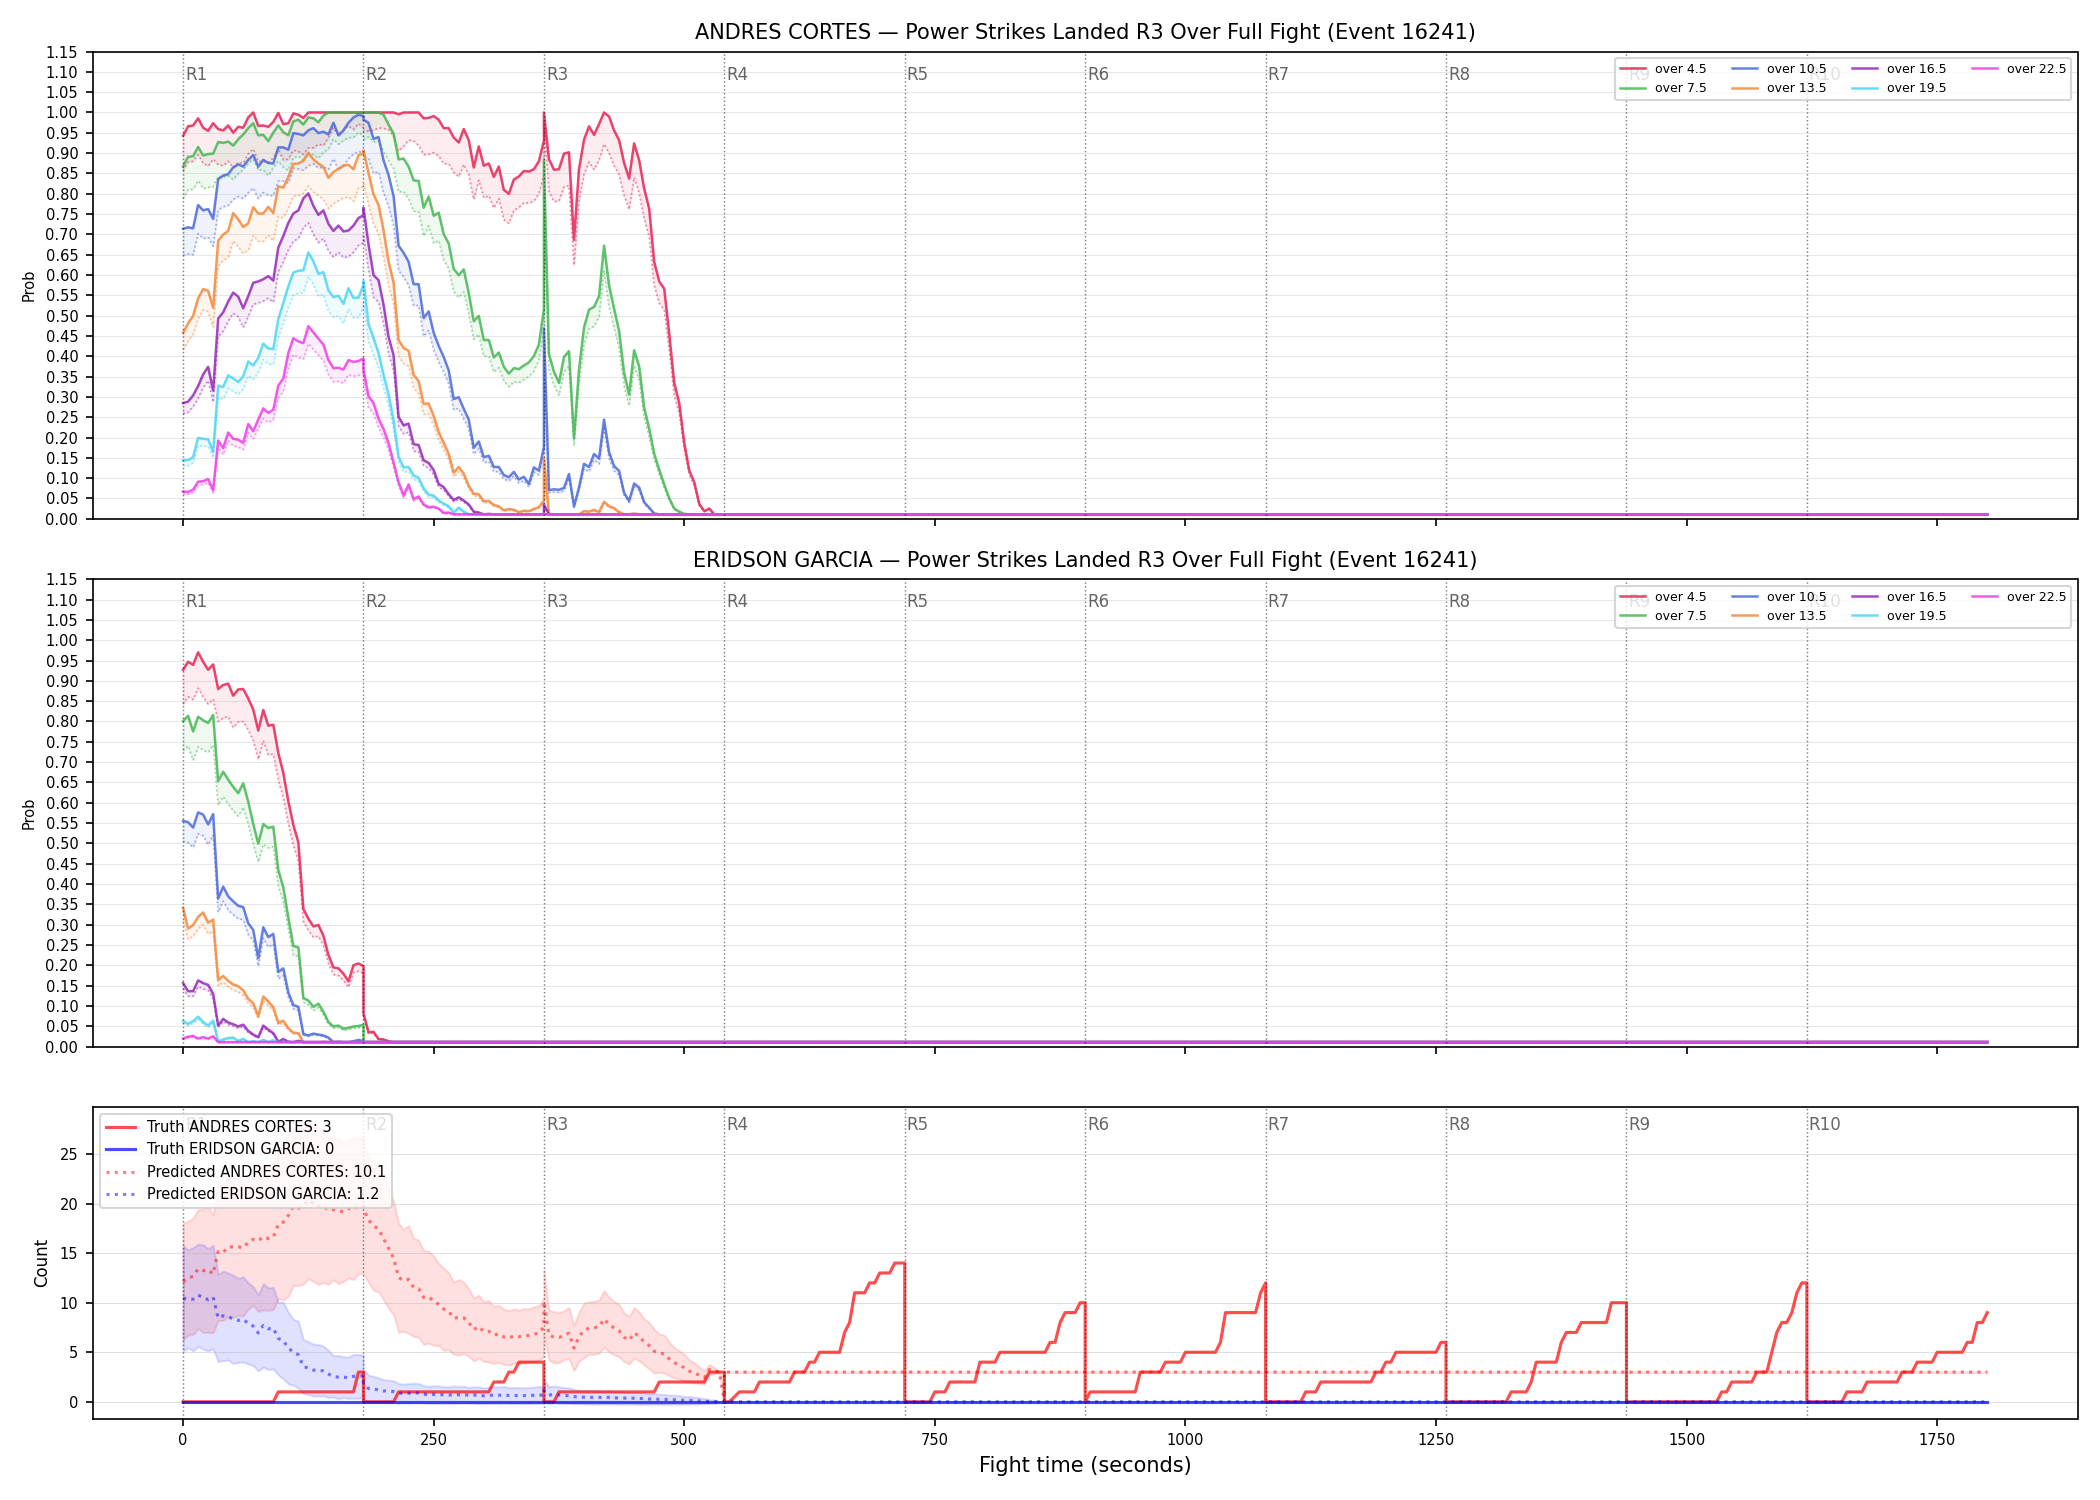Click the R6 round label in Cortes chart
The width and height of the screenshot is (2100, 1500).
tap(1098, 74)
